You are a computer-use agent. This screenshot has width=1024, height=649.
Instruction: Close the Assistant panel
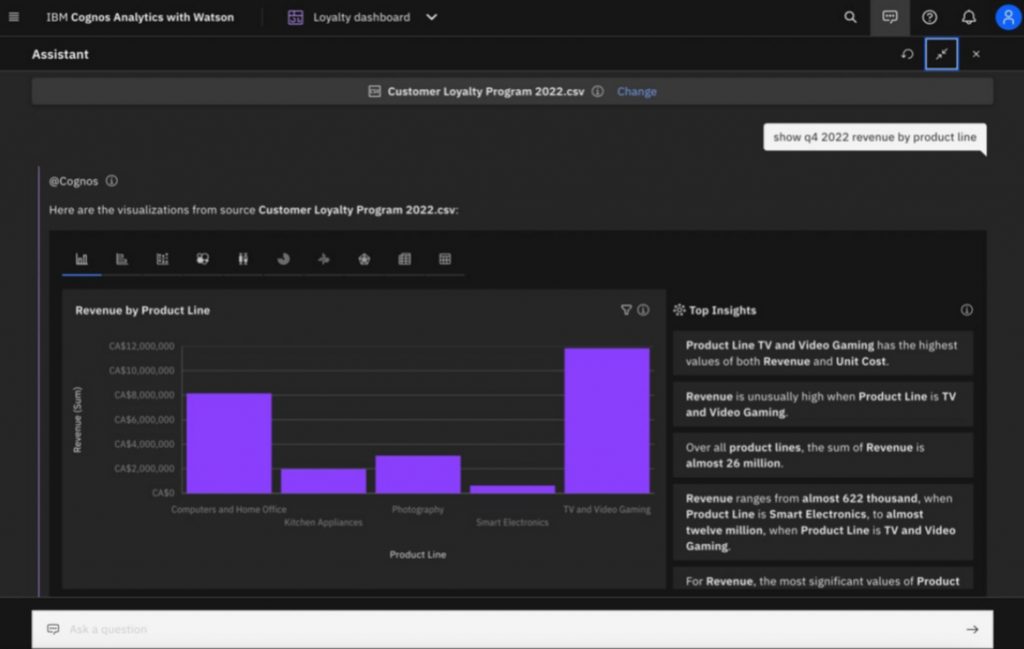pos(976,54)
